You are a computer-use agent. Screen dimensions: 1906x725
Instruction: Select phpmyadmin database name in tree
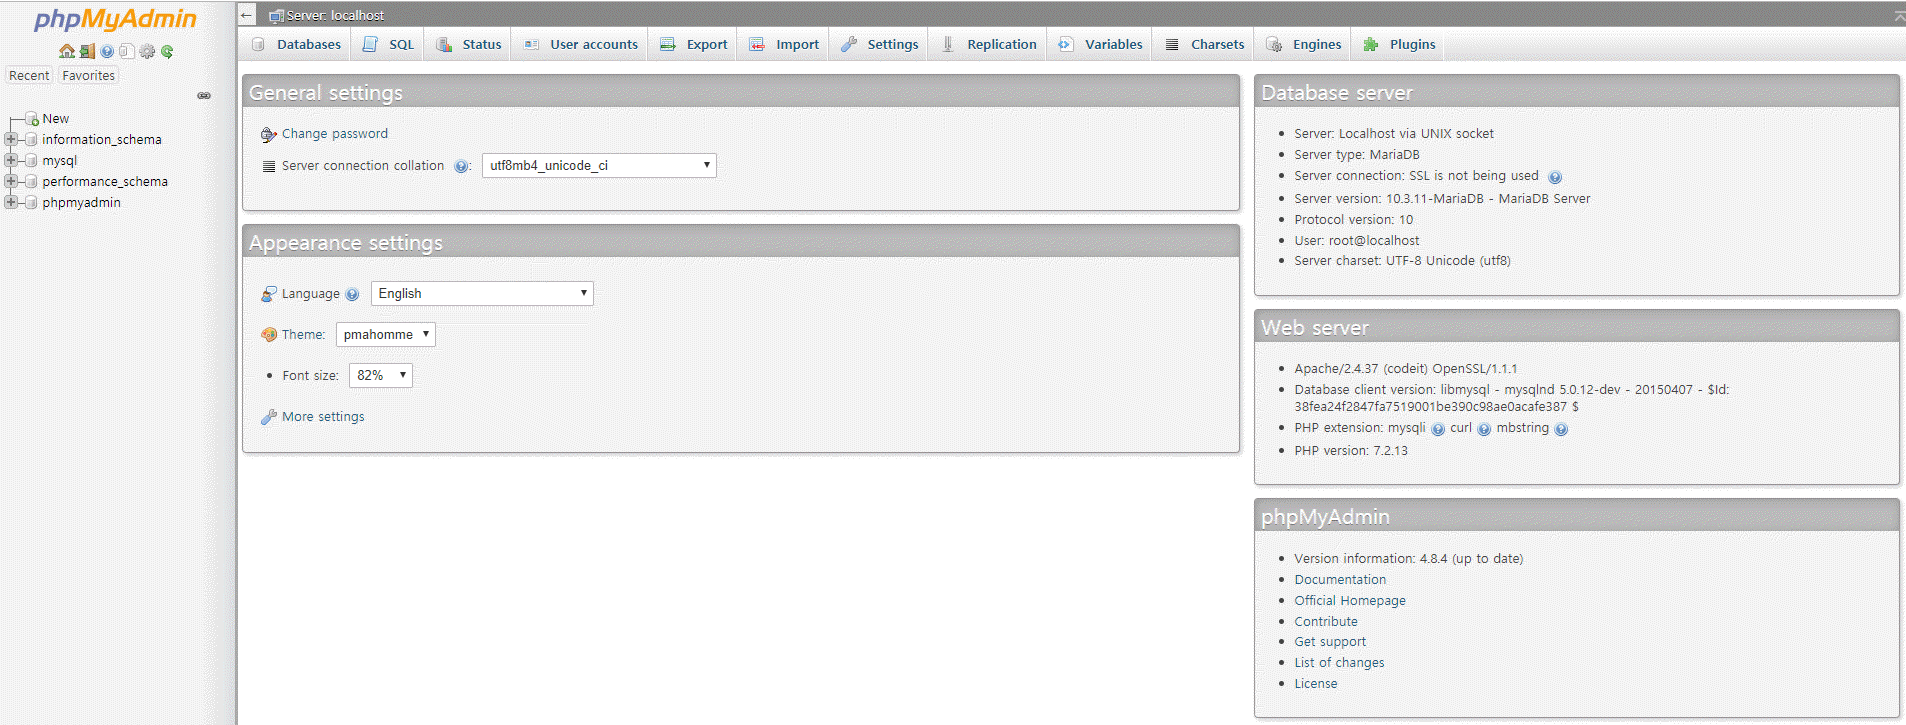(x=81, y=203)
